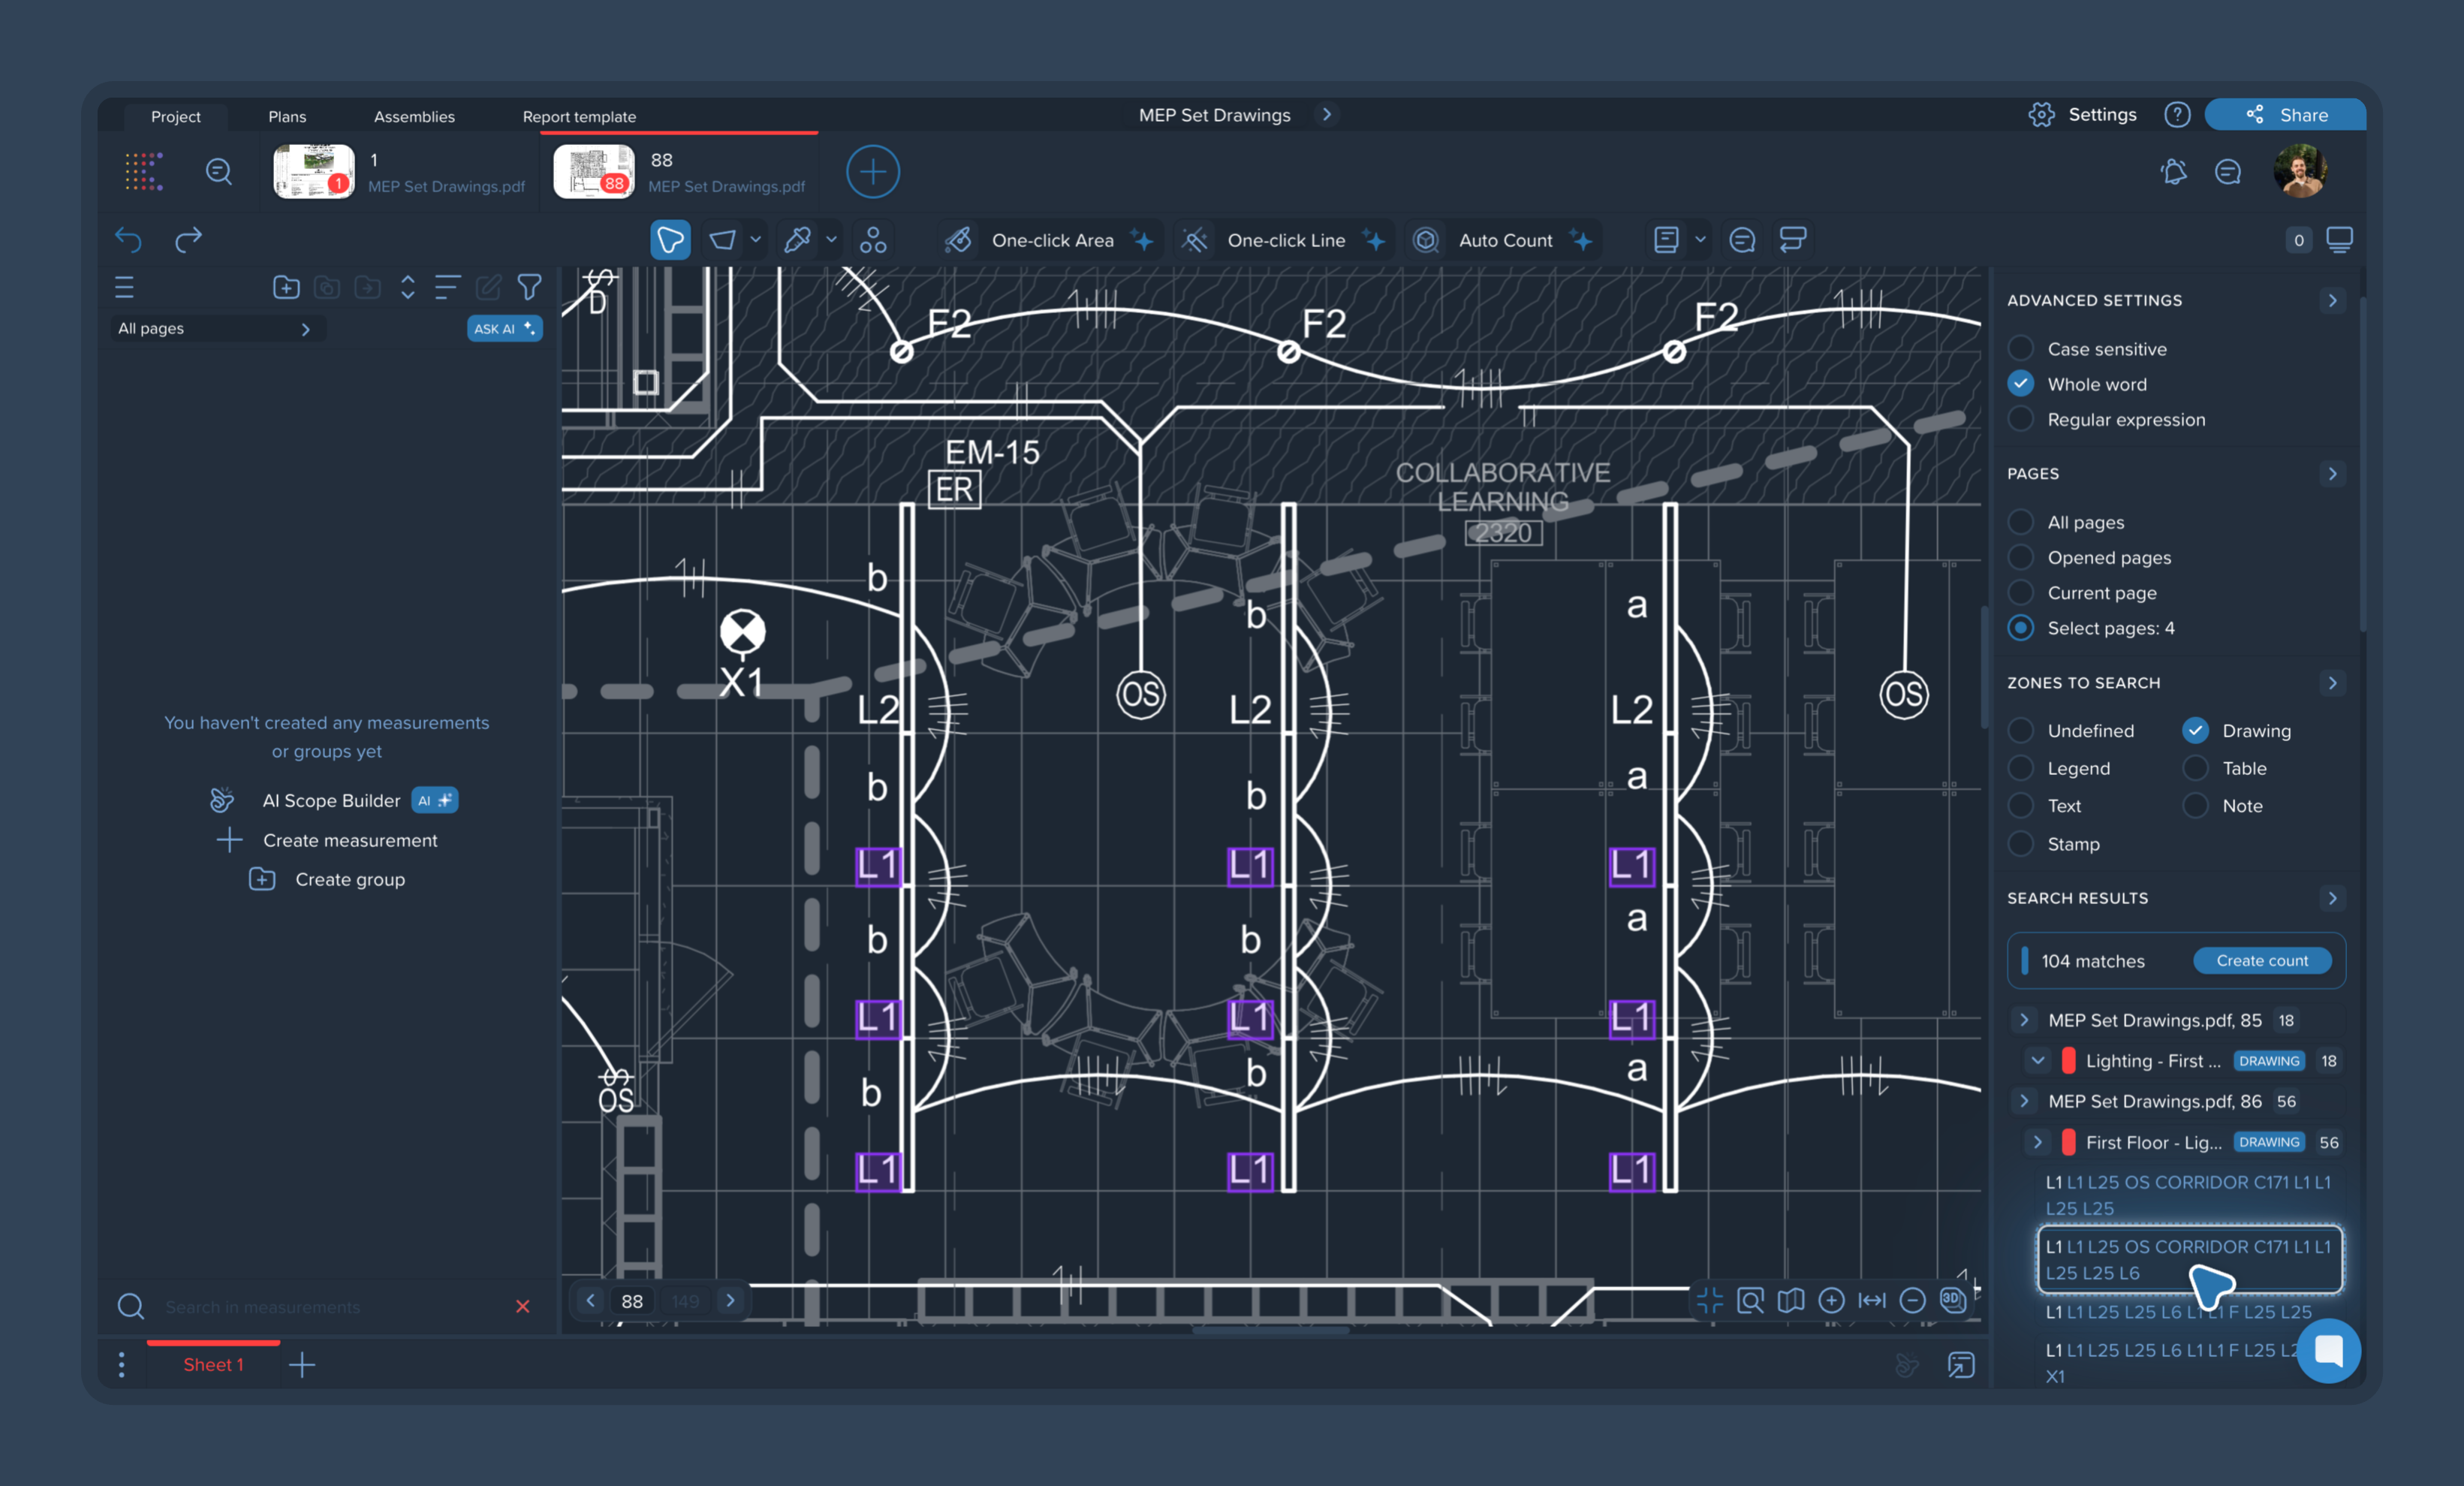Uncheck the Whole word option
Viewport: 2464px width, 1486px height.
pos(2021,384)
